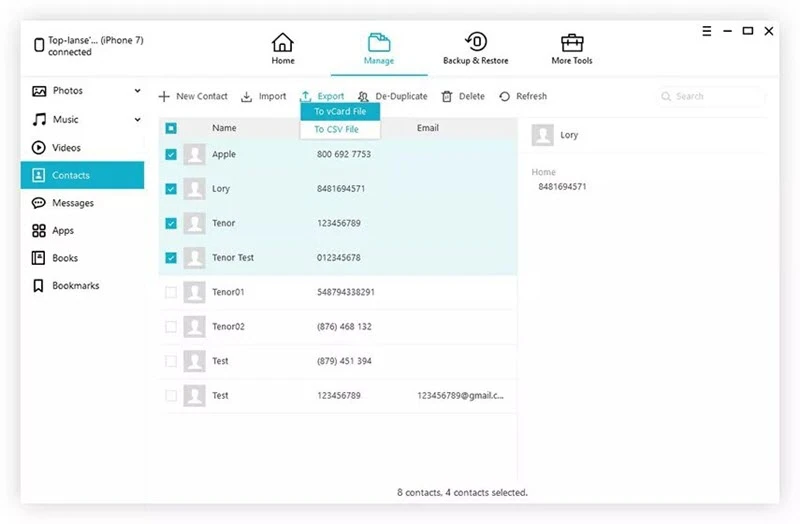
Task: Click the Refresh circular arrow icon
Action: 505,96
